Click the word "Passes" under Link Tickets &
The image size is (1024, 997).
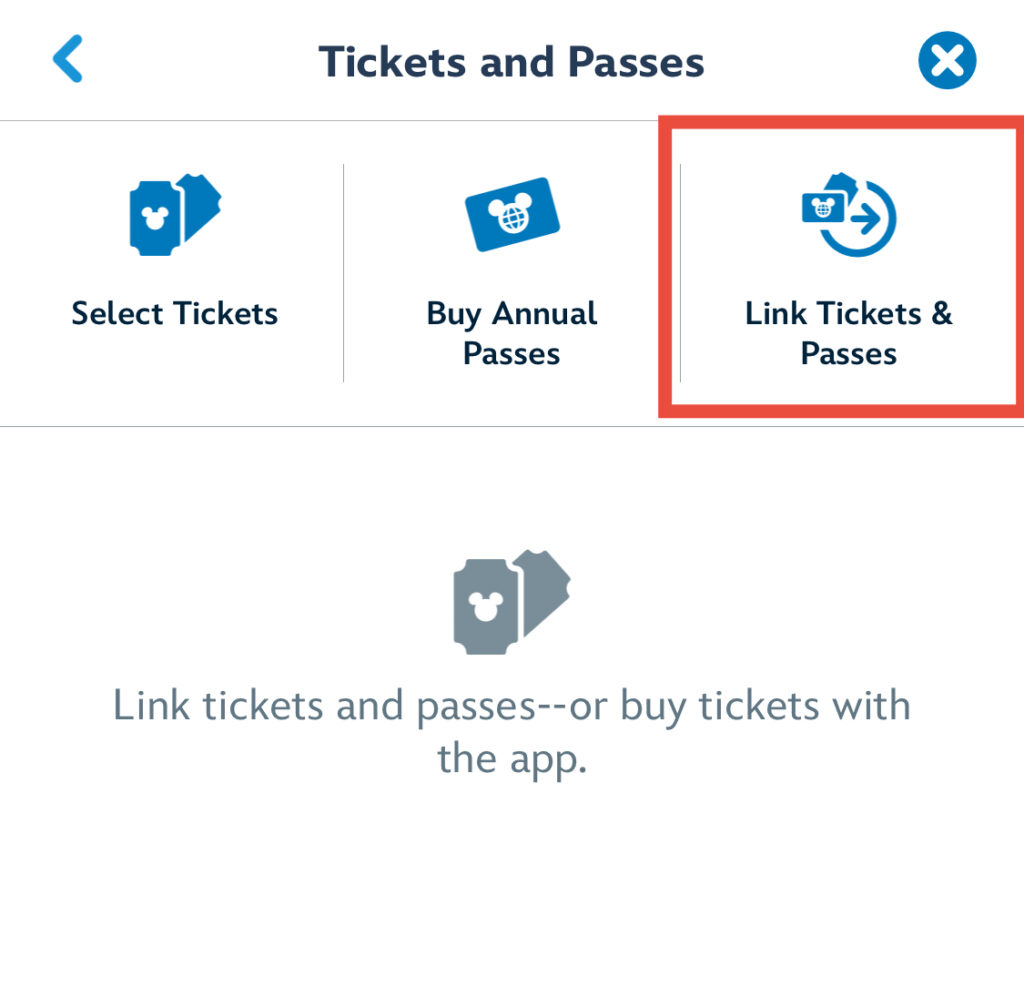[x=849, y=354]
